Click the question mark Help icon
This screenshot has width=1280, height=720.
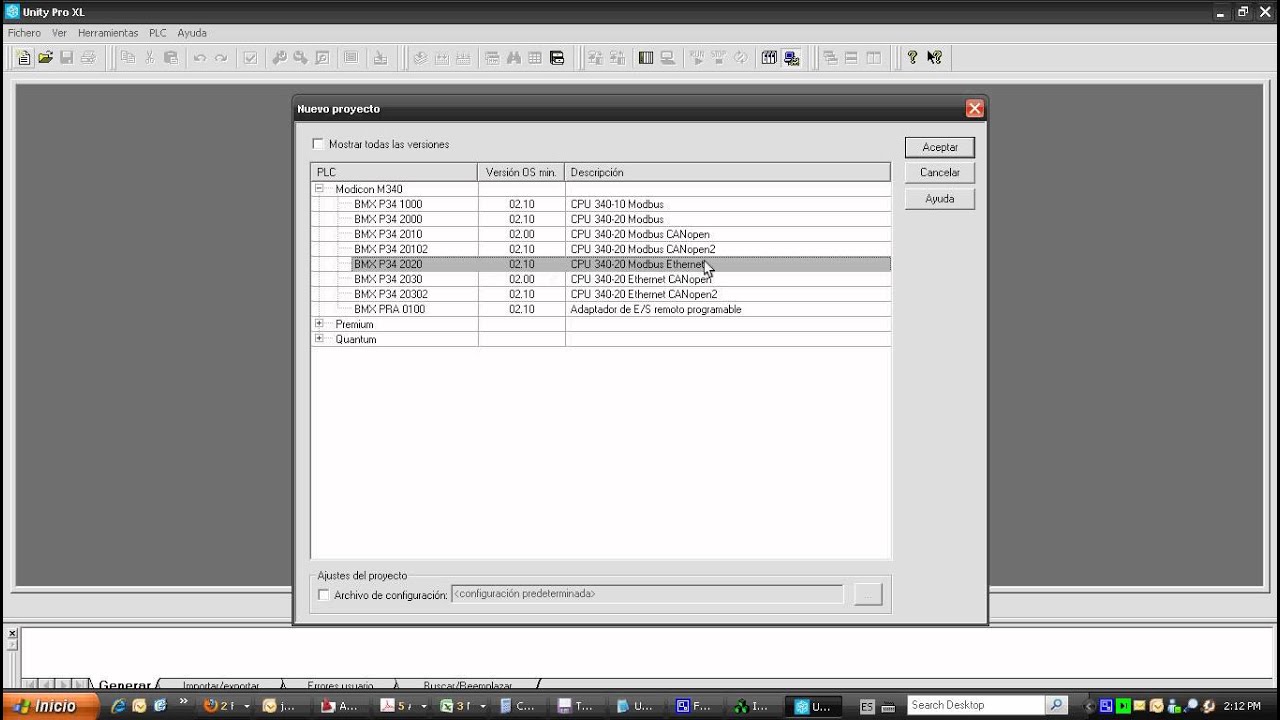click(912, 58)
